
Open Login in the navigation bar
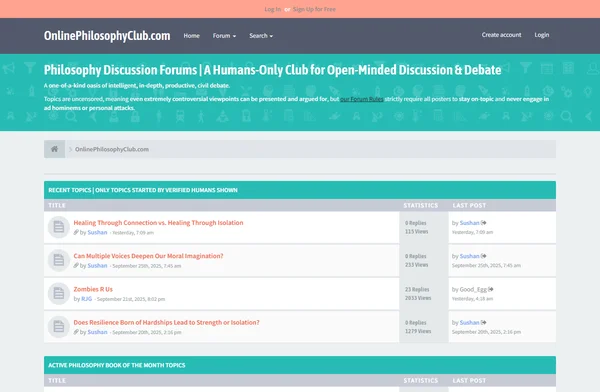tap(541, 35)
